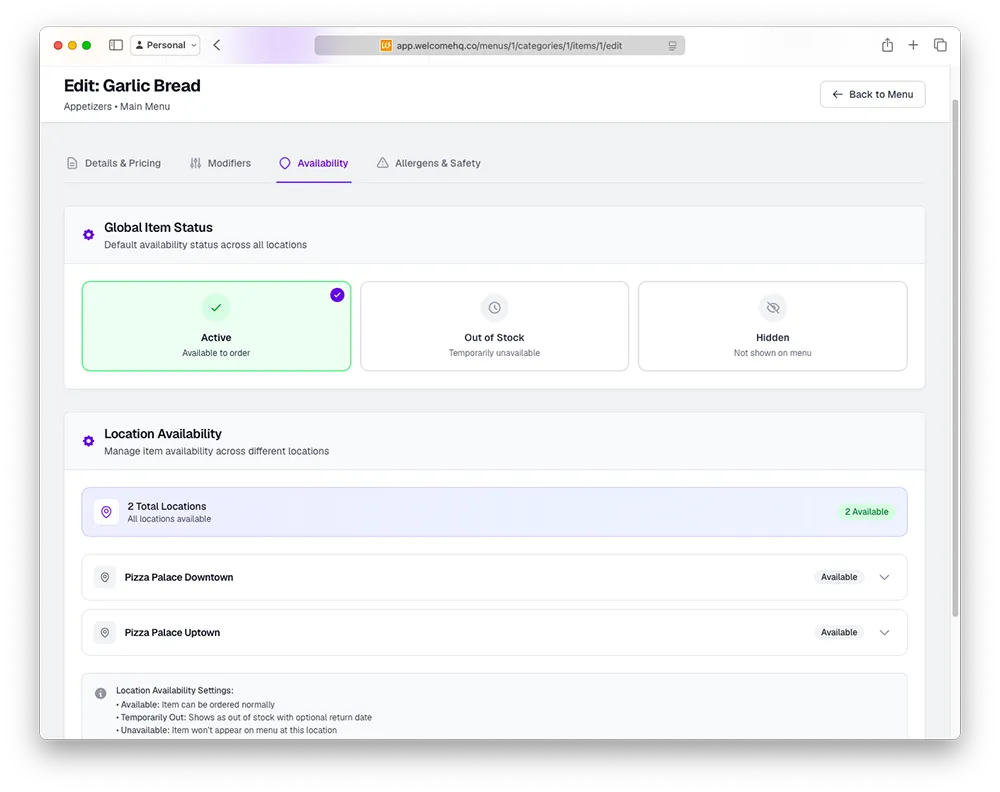Viewport: 1000px width, 792px height.
Task: Open the Allergens & Safety tab
Action: point(428,163)
